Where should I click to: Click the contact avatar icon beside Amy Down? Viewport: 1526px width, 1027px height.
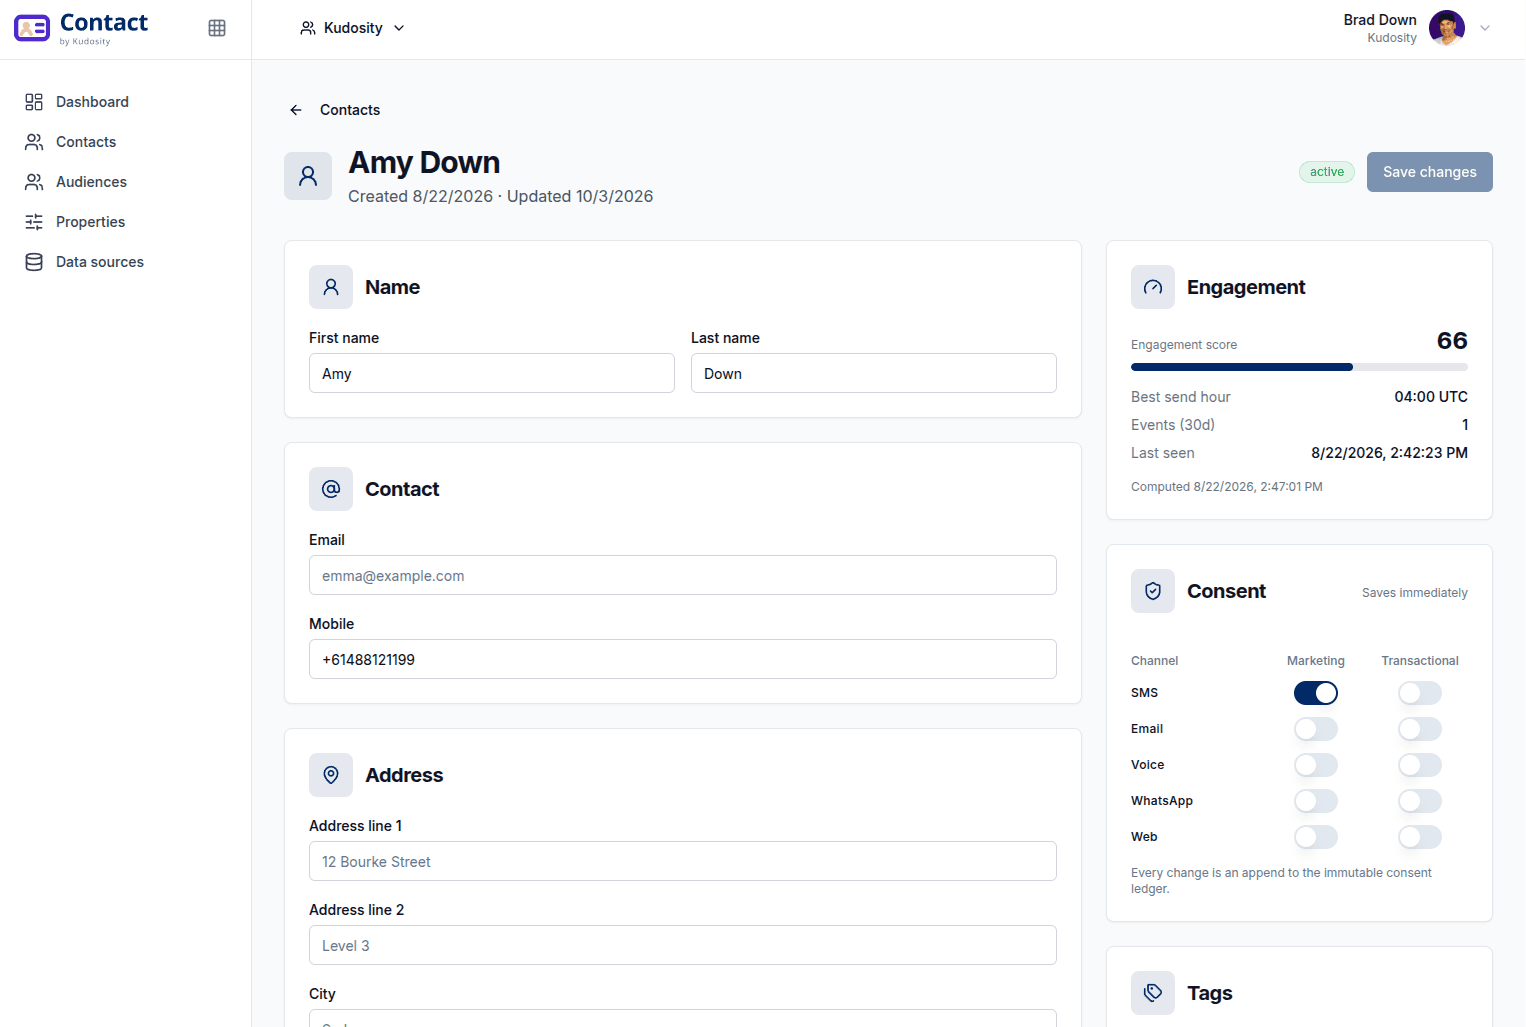tap(308, 176)
